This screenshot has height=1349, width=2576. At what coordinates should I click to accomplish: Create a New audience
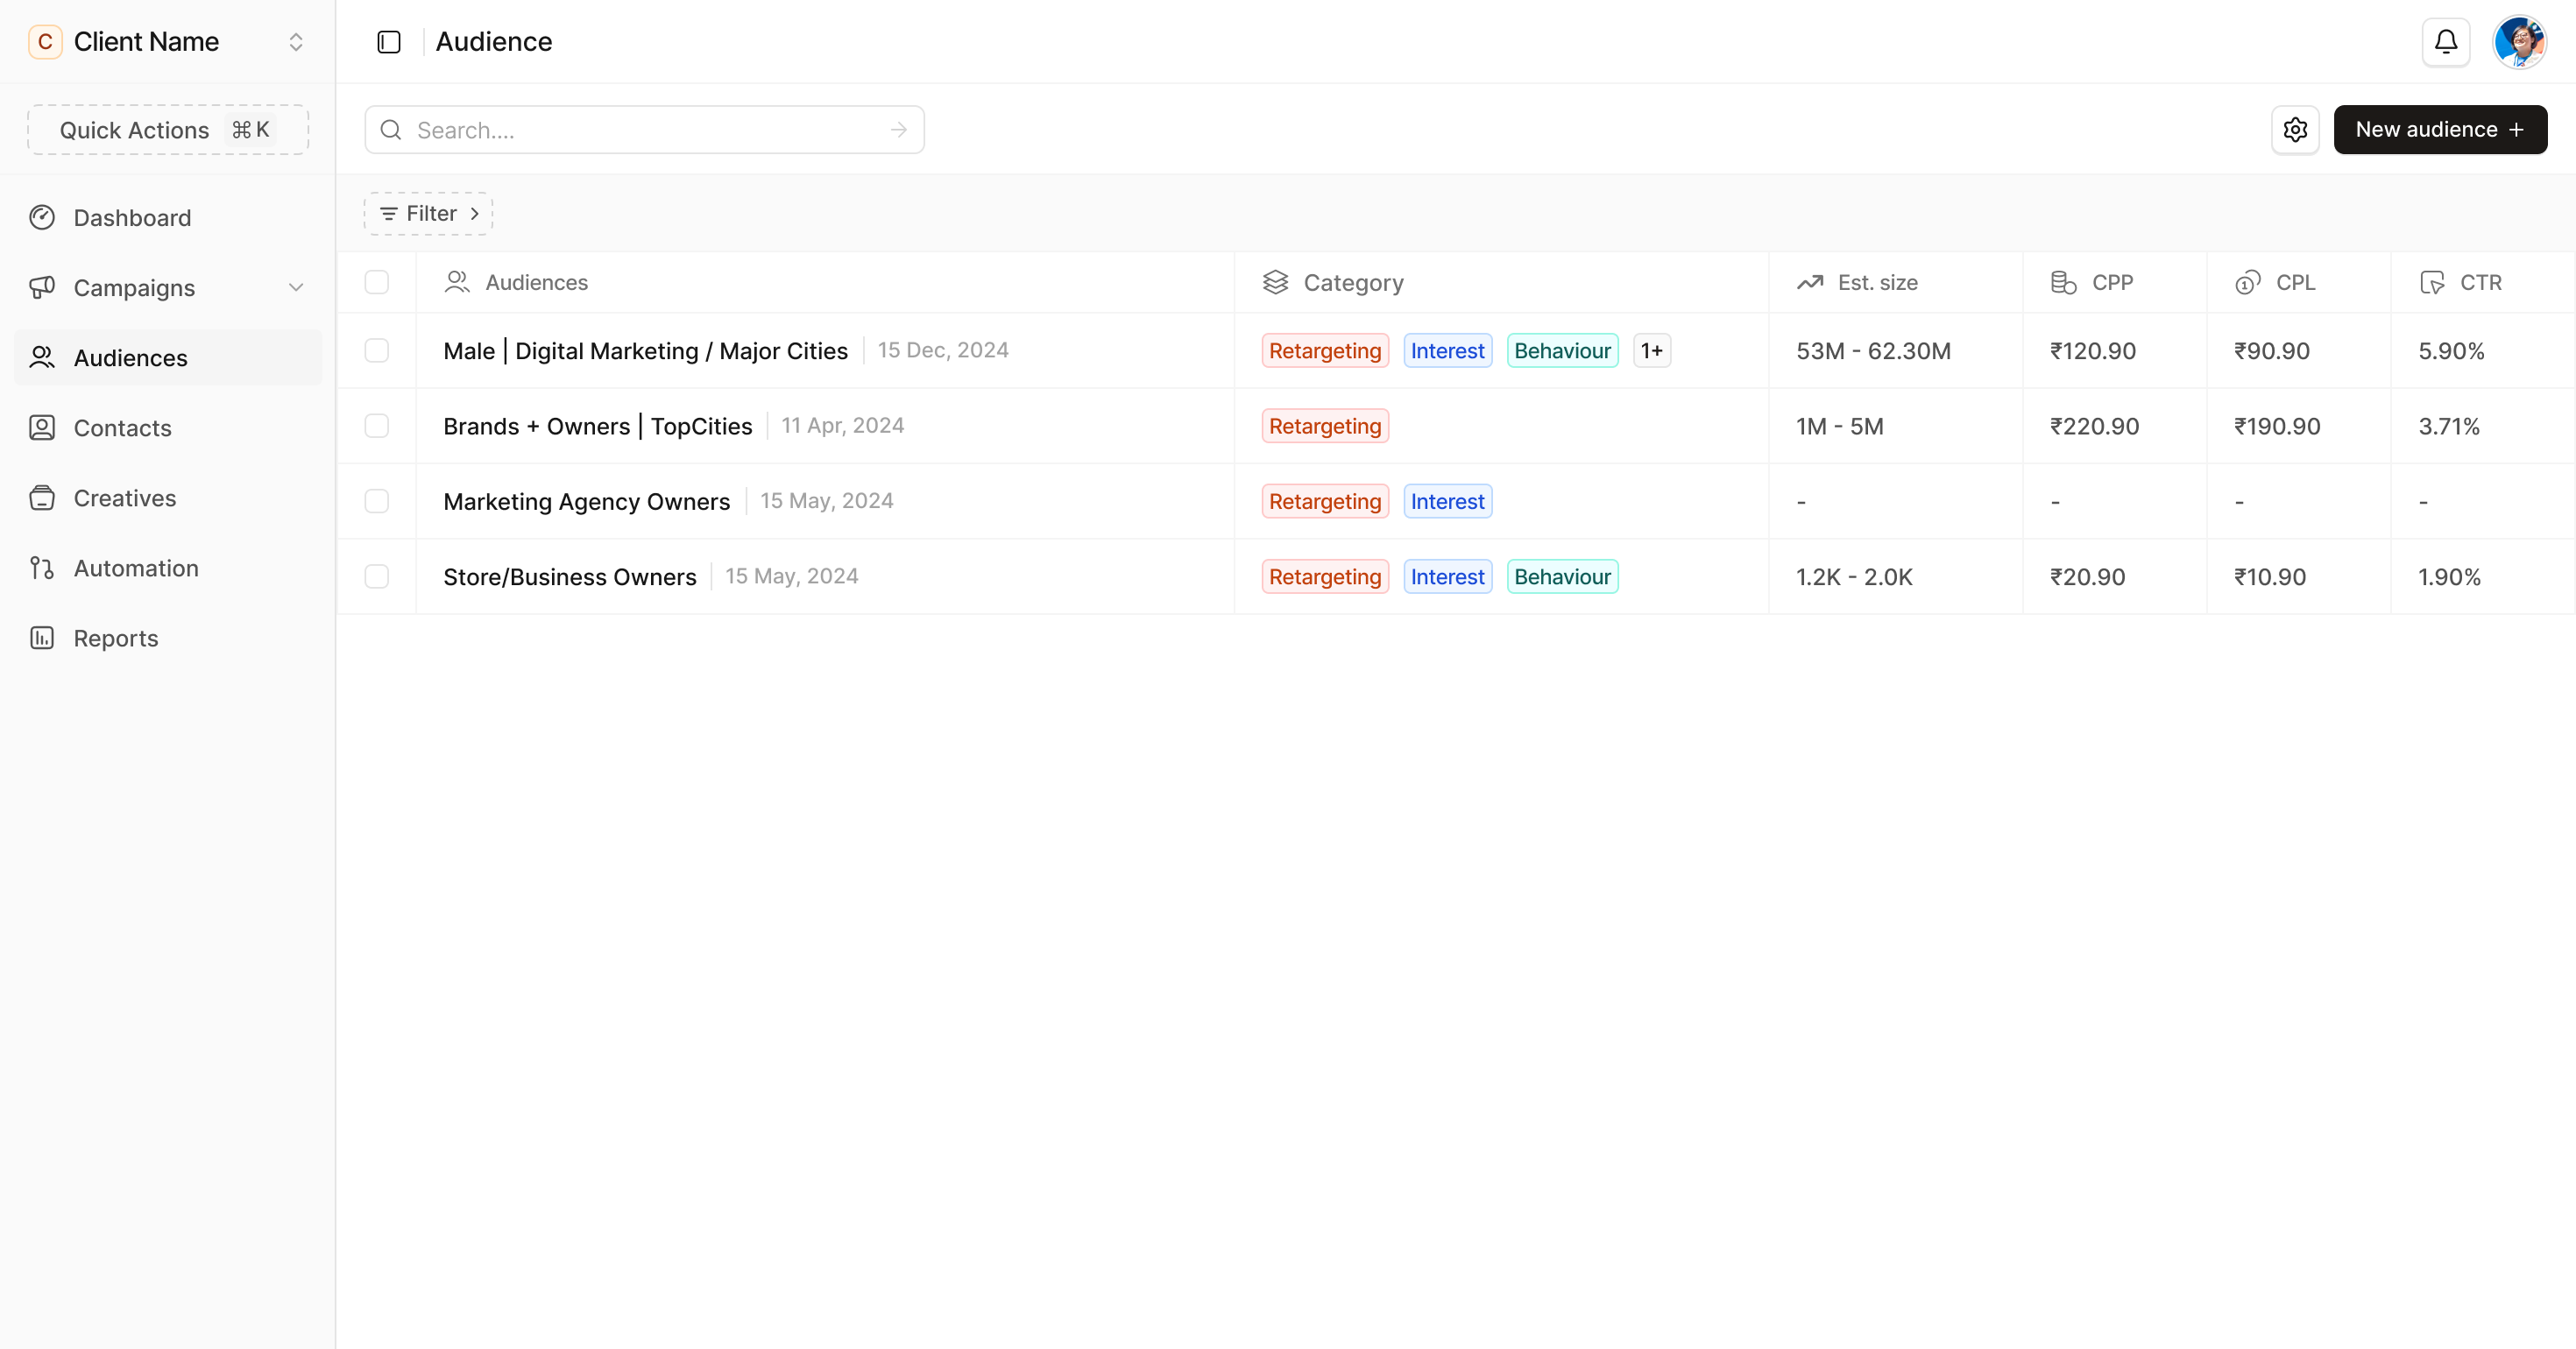tap(2440, 130)
